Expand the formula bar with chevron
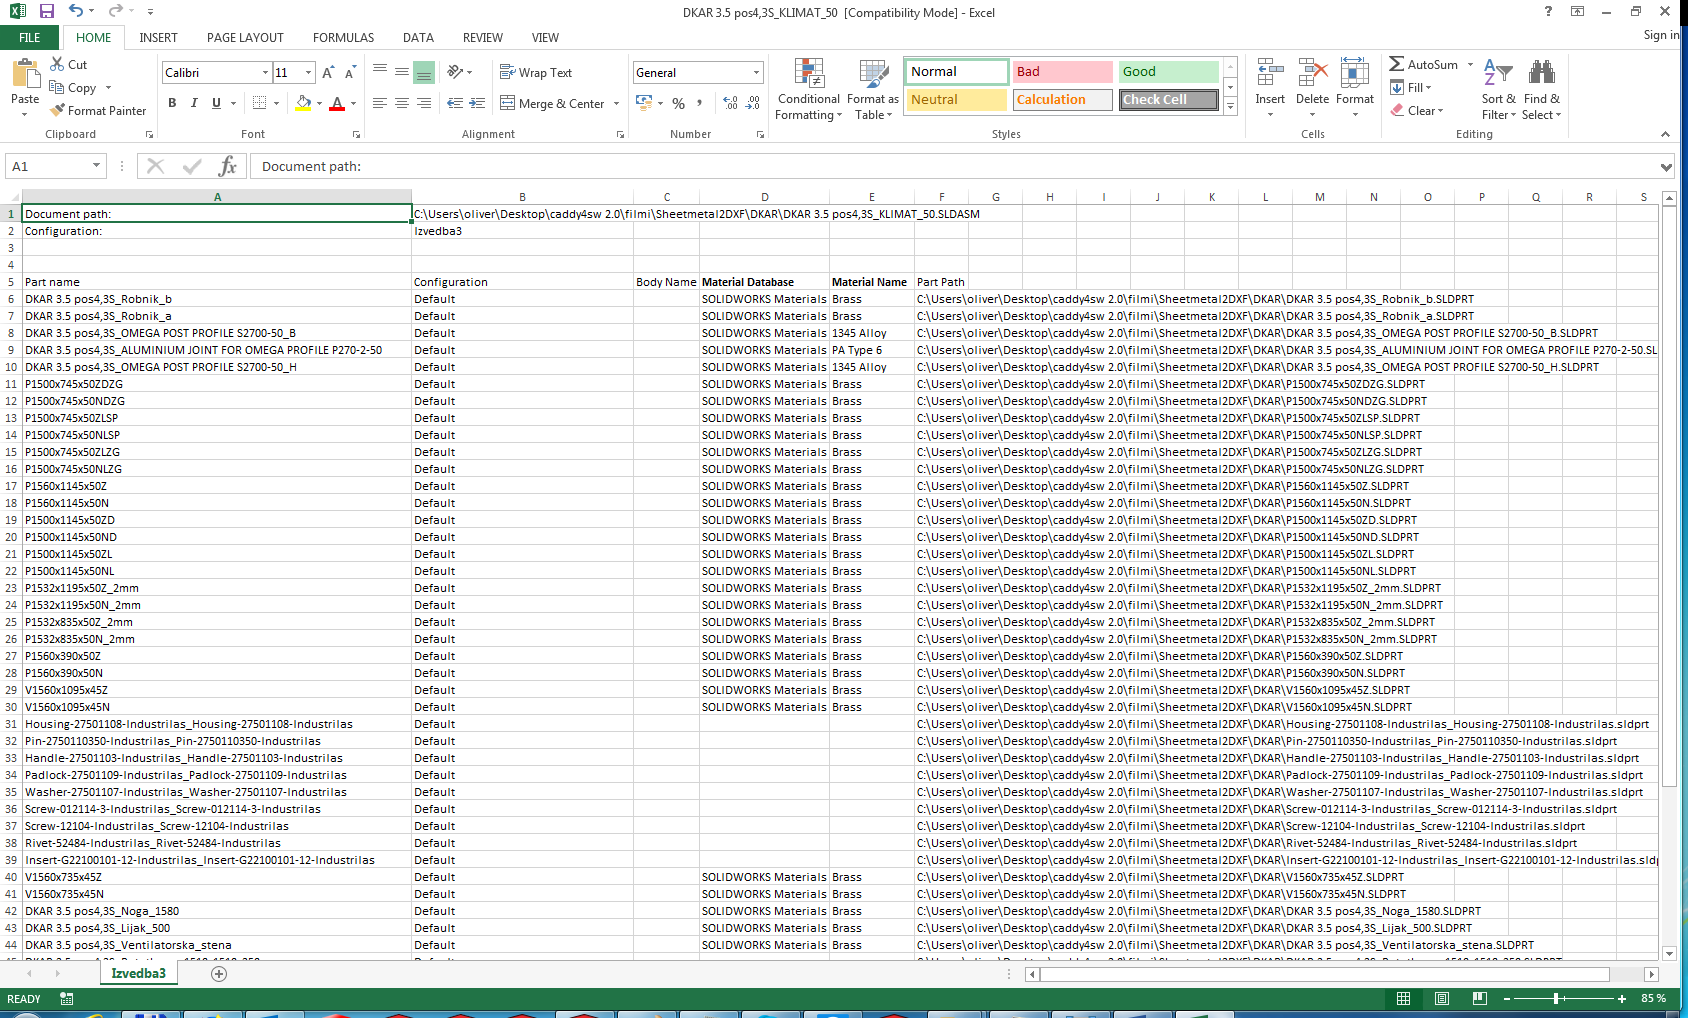 (1665, 167)
